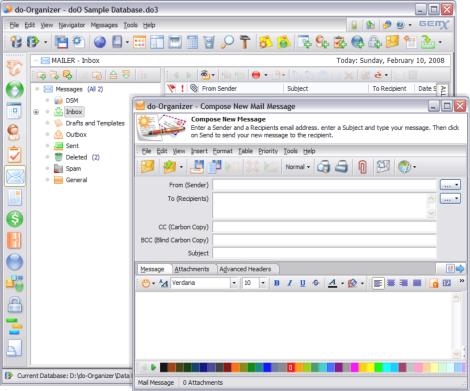
Task: Open the Format menu in compose window
Action: tap(222, 151)
